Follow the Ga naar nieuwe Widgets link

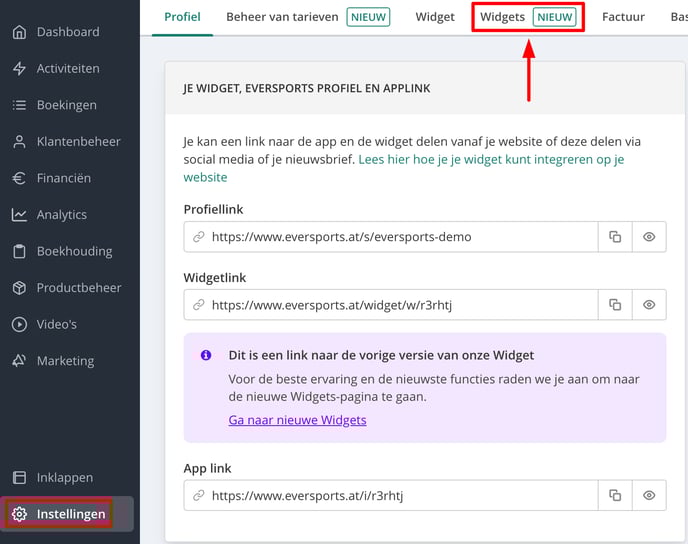point(297,420)
